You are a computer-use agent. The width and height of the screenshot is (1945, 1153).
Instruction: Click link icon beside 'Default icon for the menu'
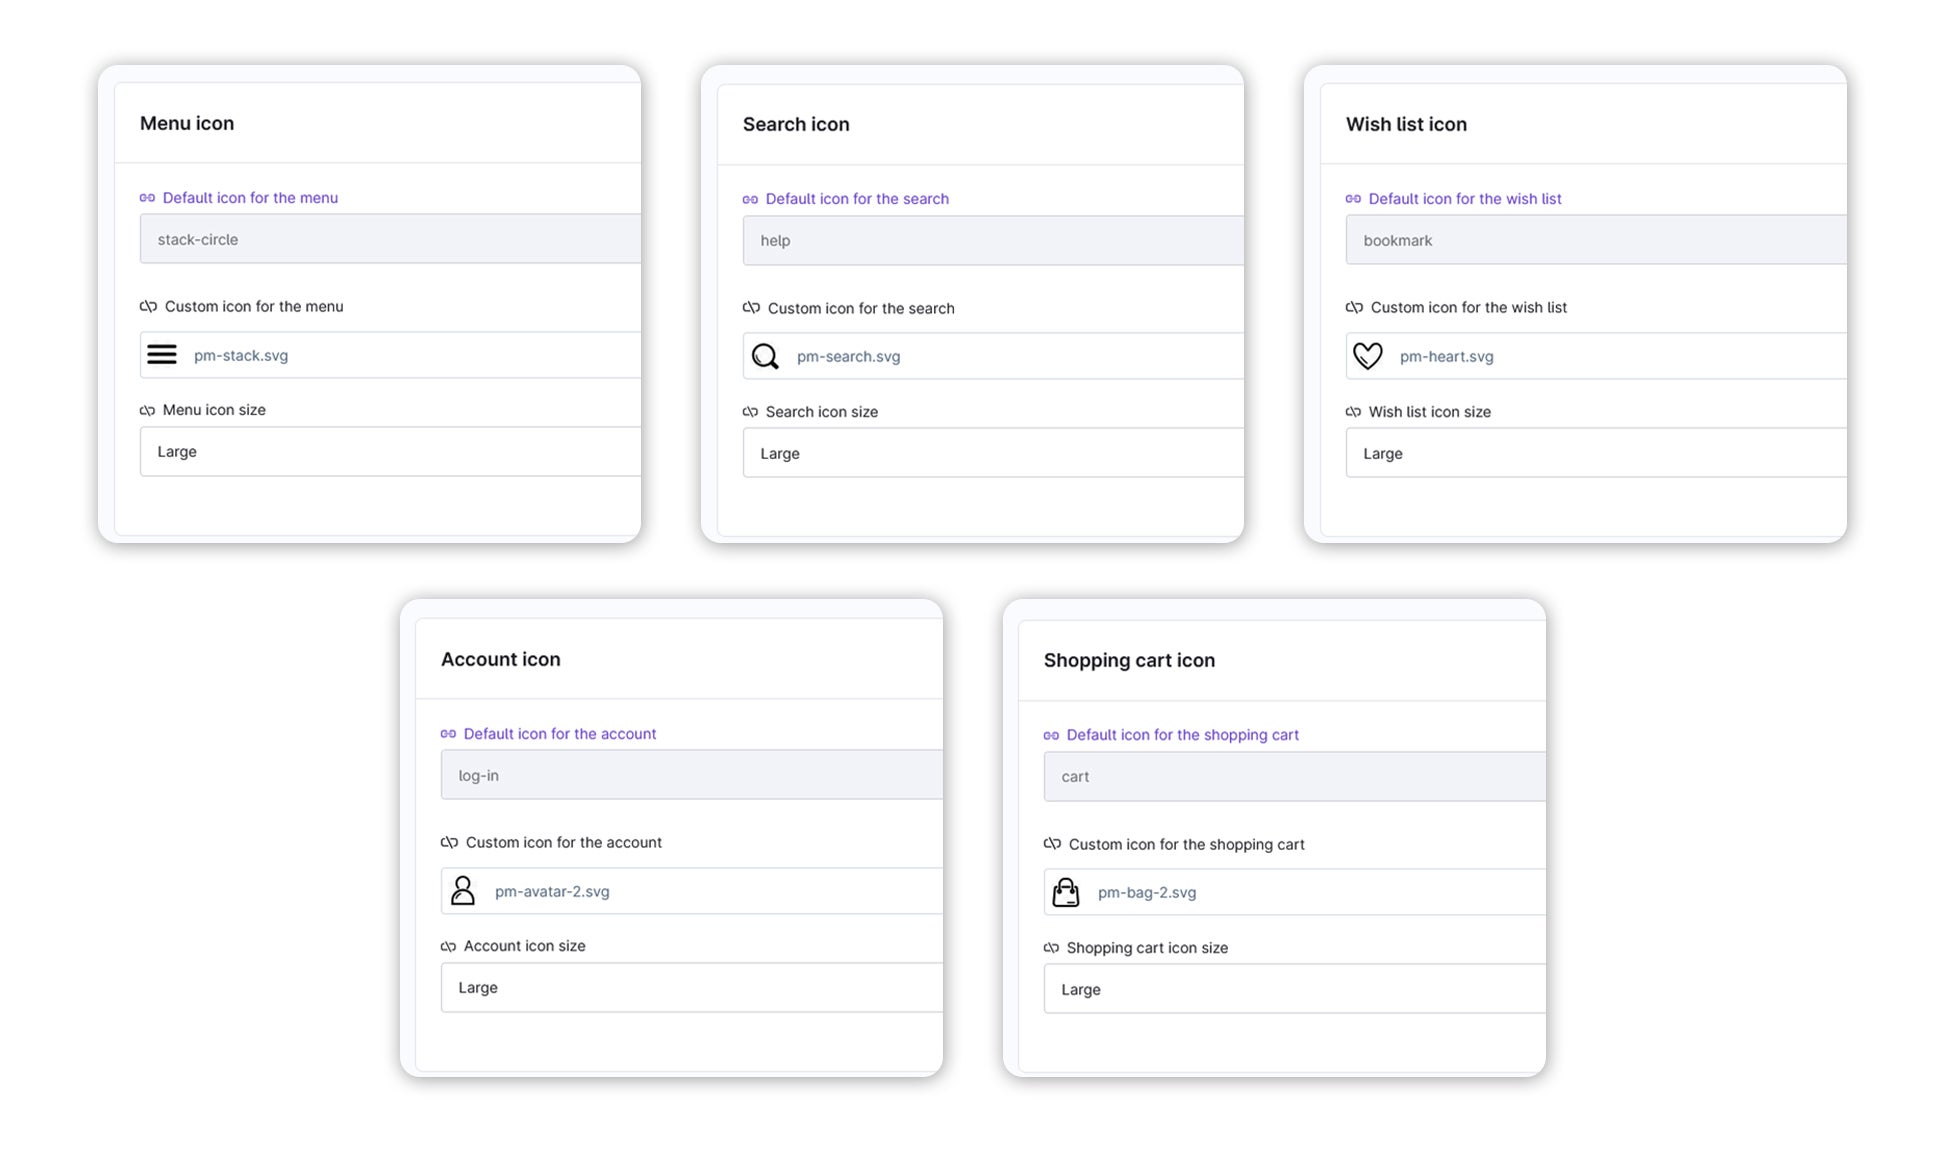click(147, 198)
